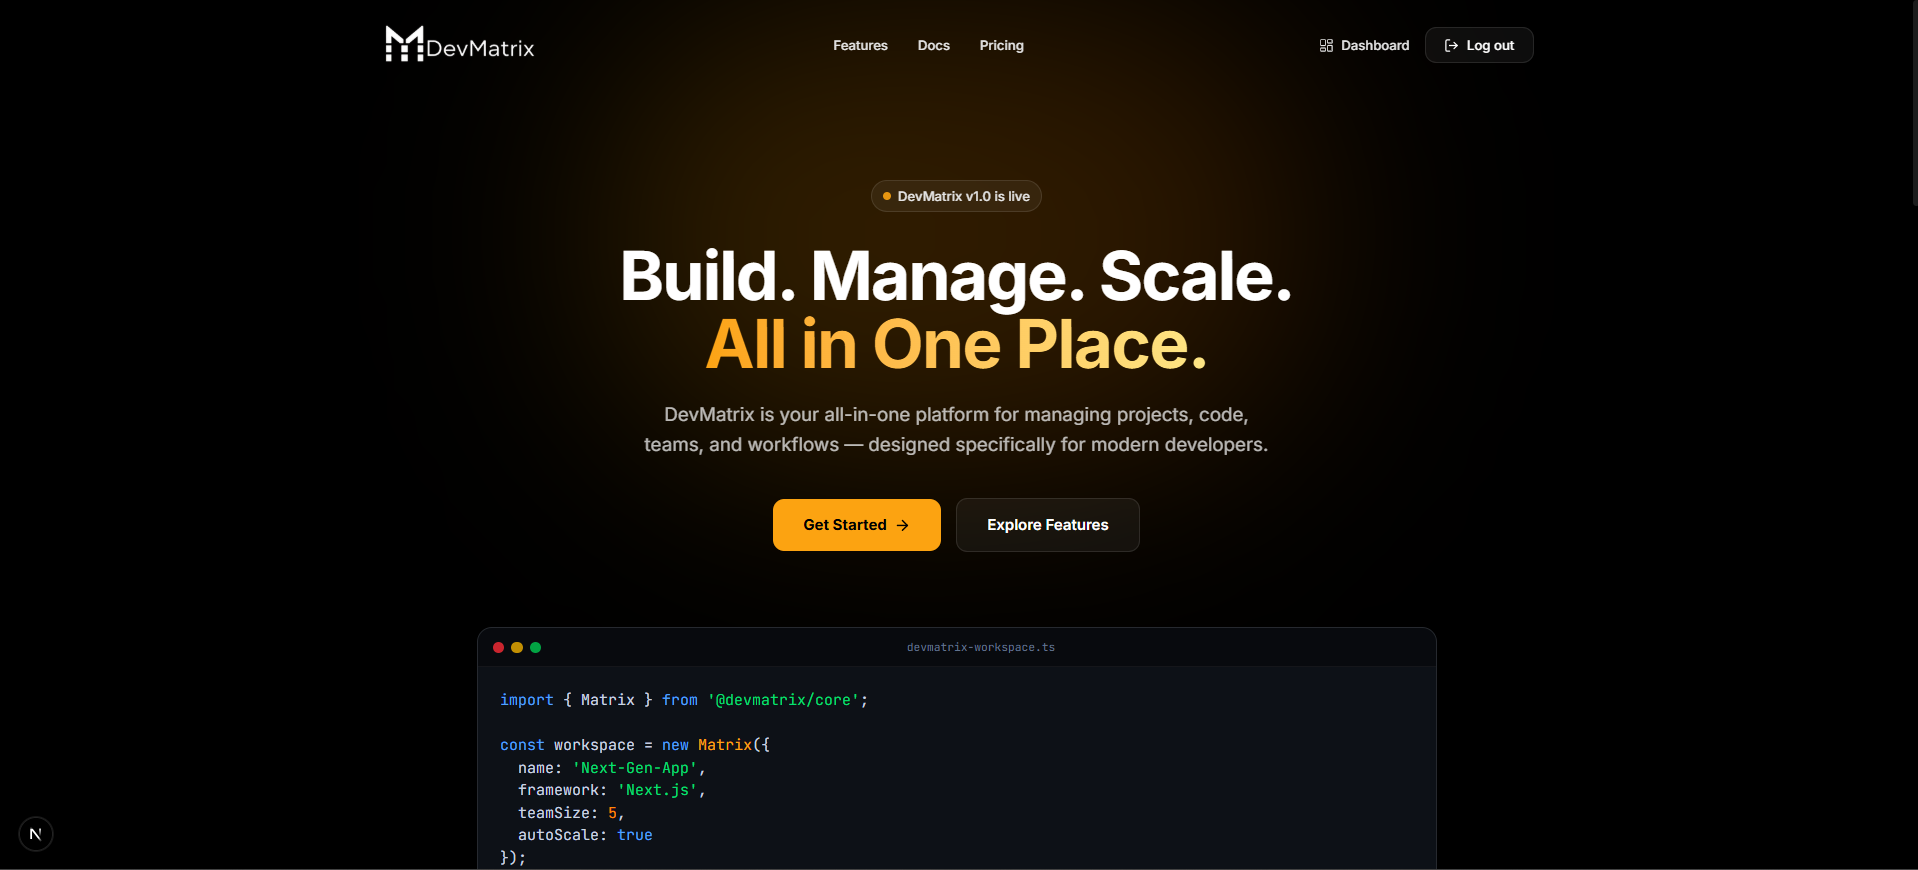Click the teamSize value 5
This screenshot has width=1918, height=870.
[612, 813]
